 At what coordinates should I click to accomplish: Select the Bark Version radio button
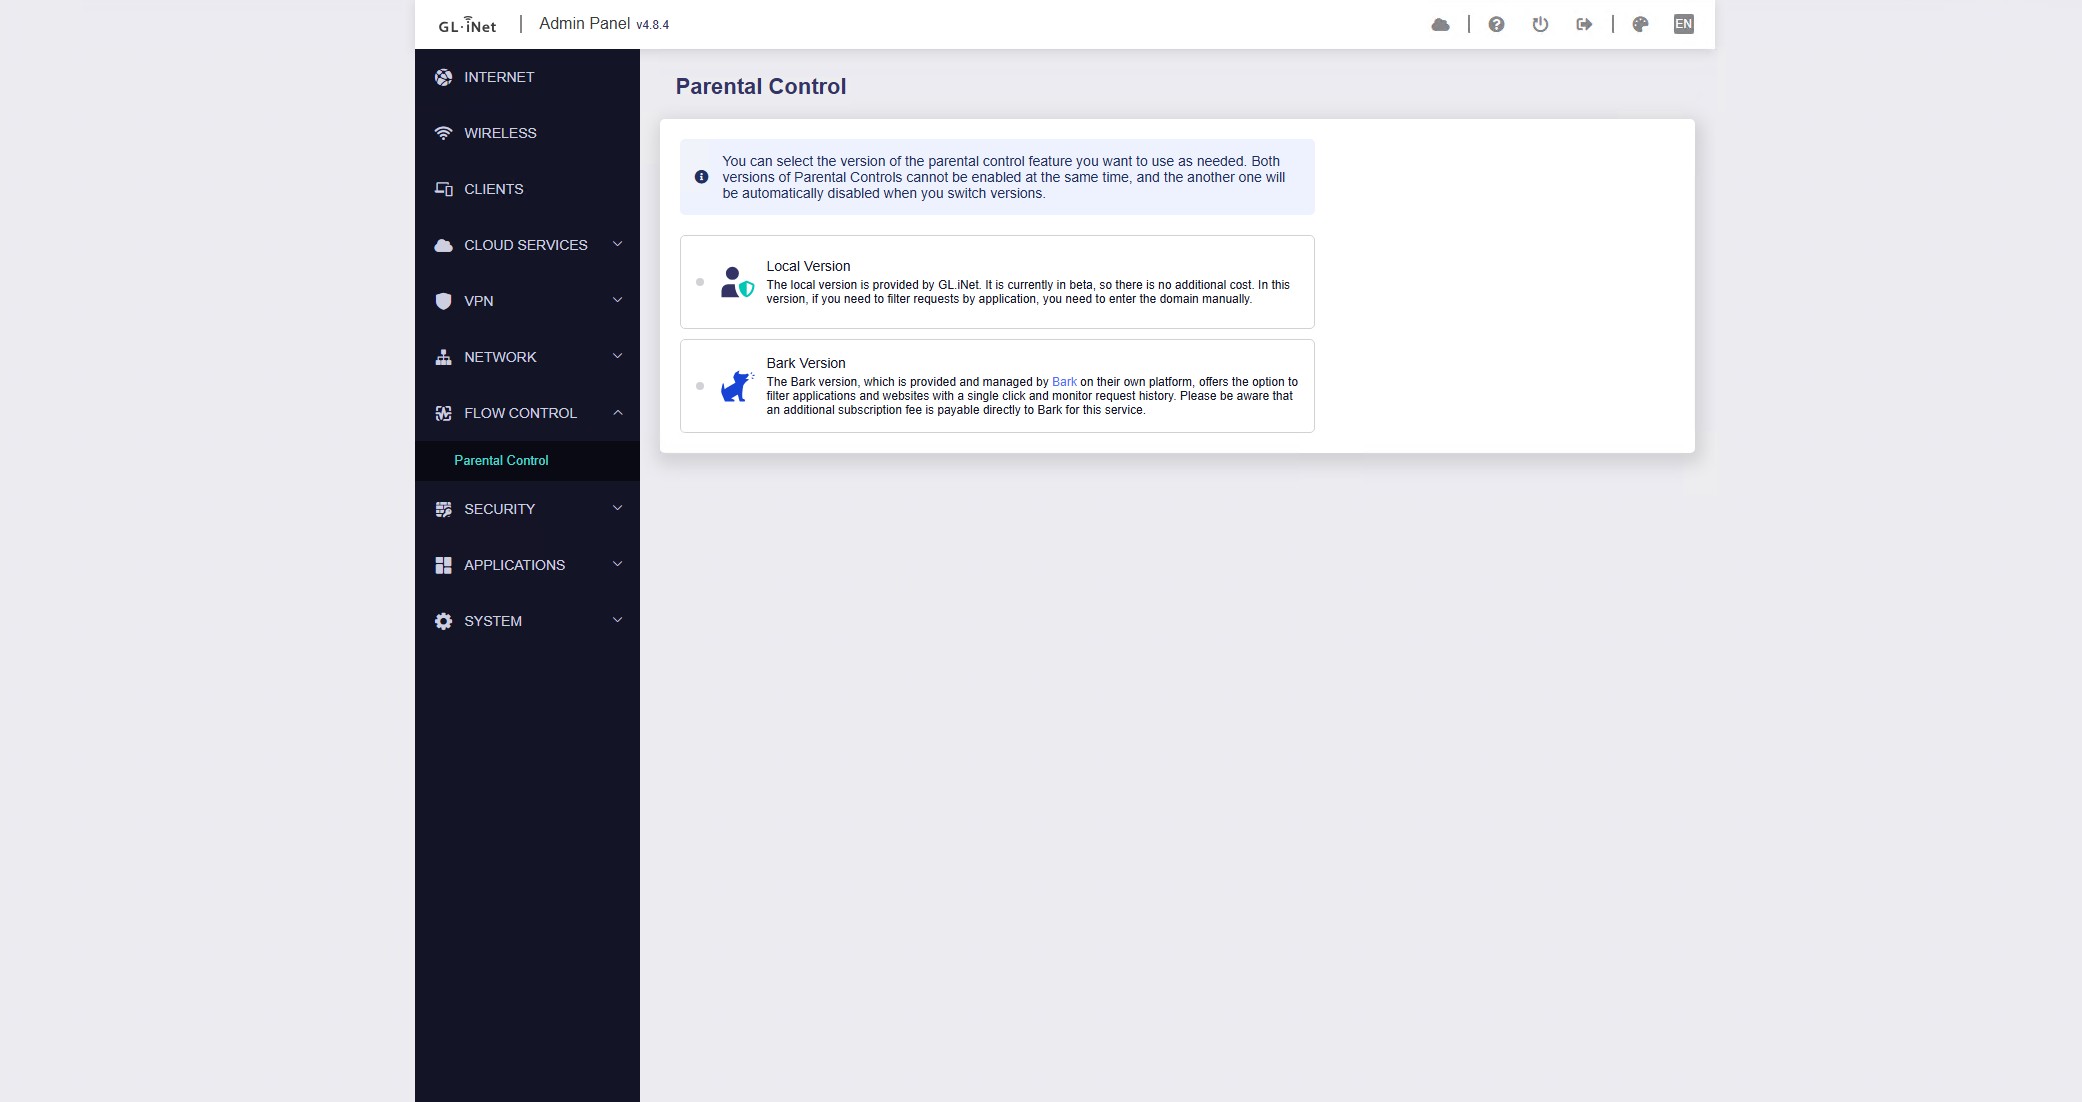tap(700, 386)
